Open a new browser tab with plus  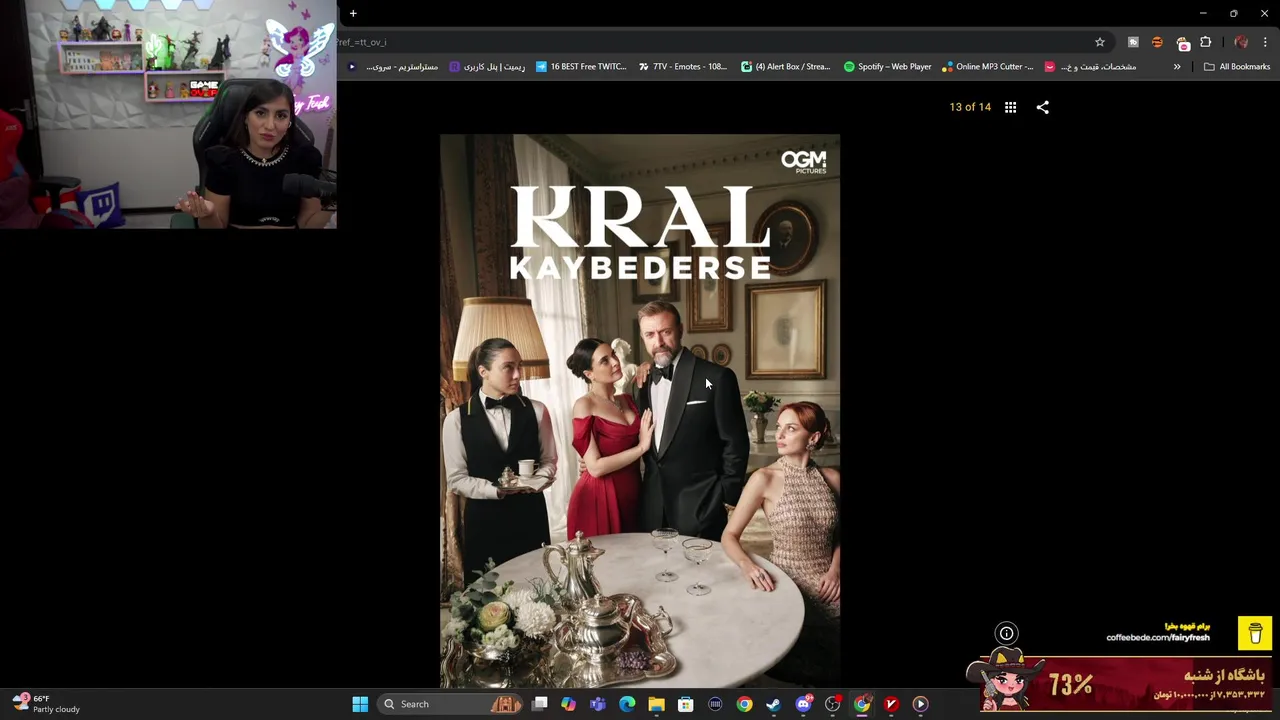(353, 13)
